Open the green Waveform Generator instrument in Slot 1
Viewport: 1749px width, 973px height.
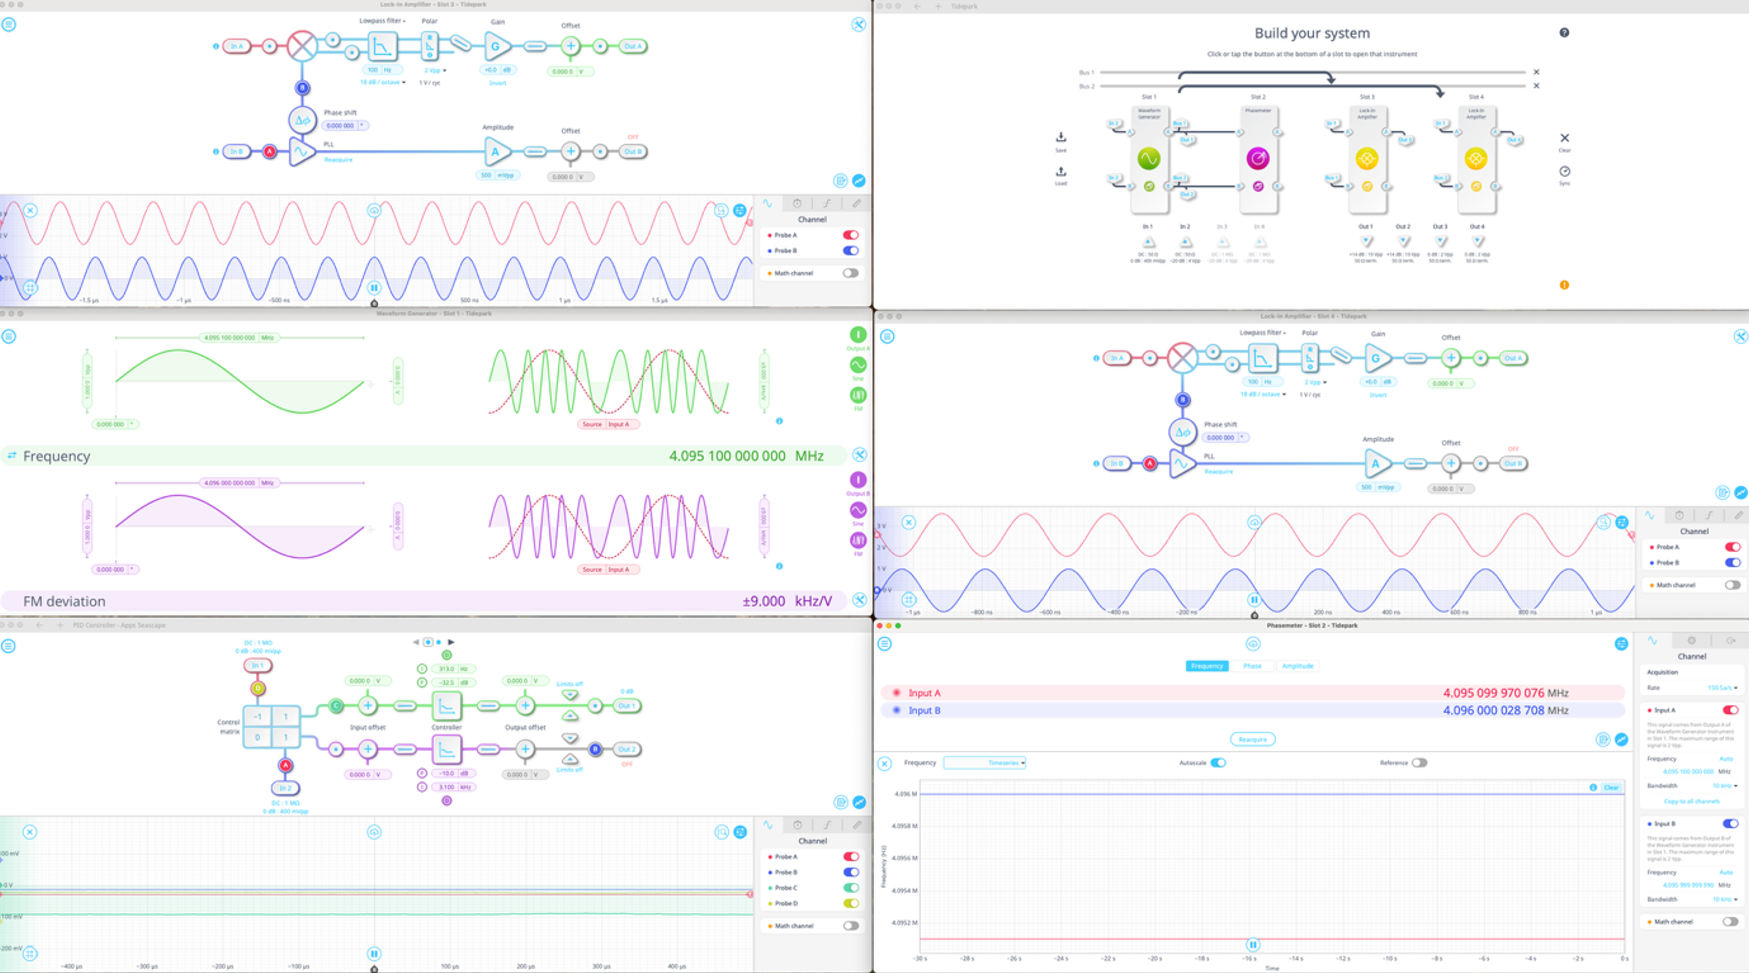(x=1149, y=158)
